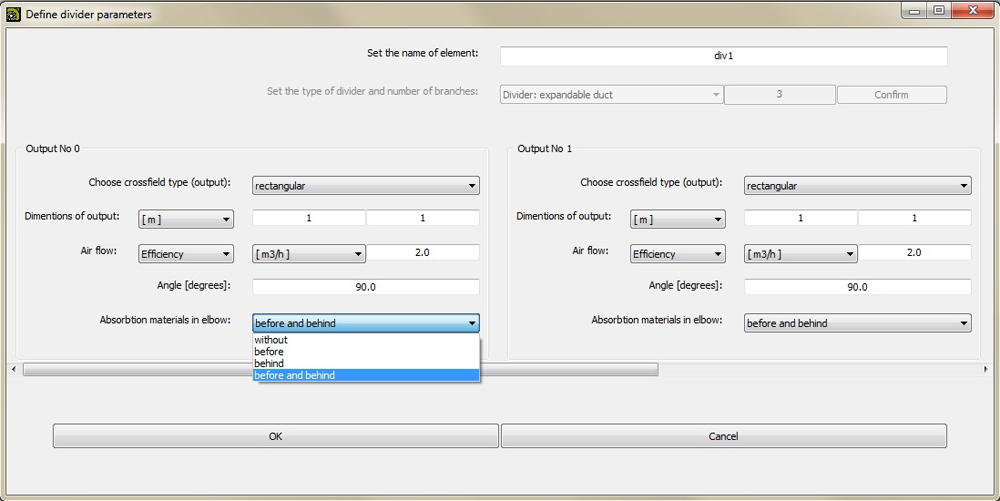
Task: Open Output No 0 crossfield type dropdown
Action: pyautogui.click(x=366, y=185)
